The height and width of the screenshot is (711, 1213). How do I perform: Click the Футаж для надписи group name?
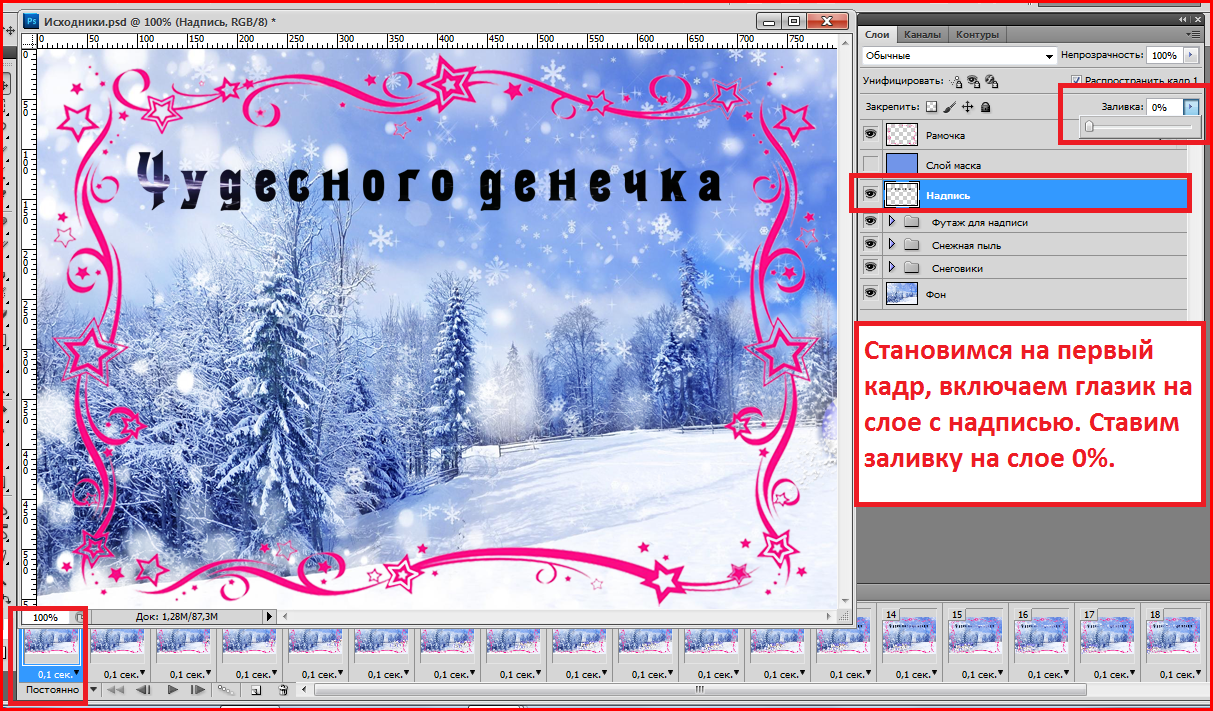980,222
